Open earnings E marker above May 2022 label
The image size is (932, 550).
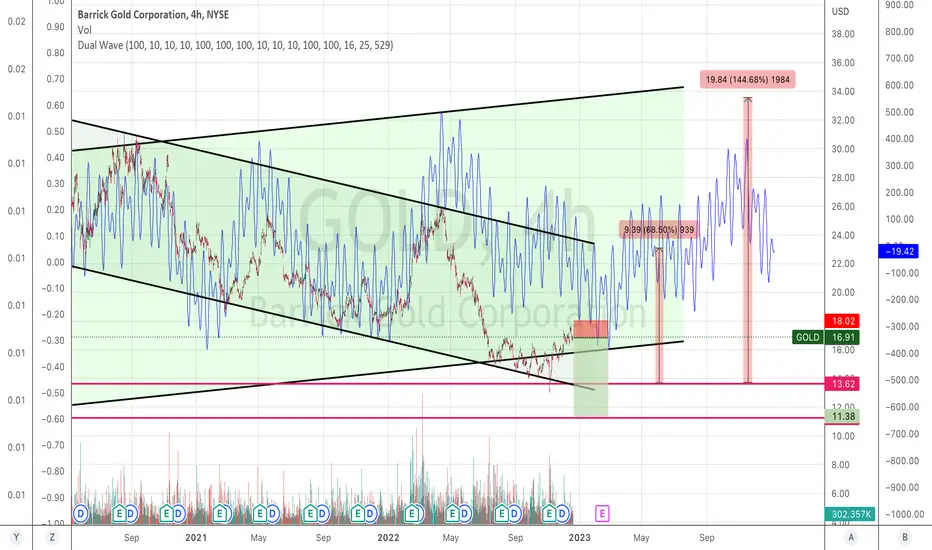point(452,513)
